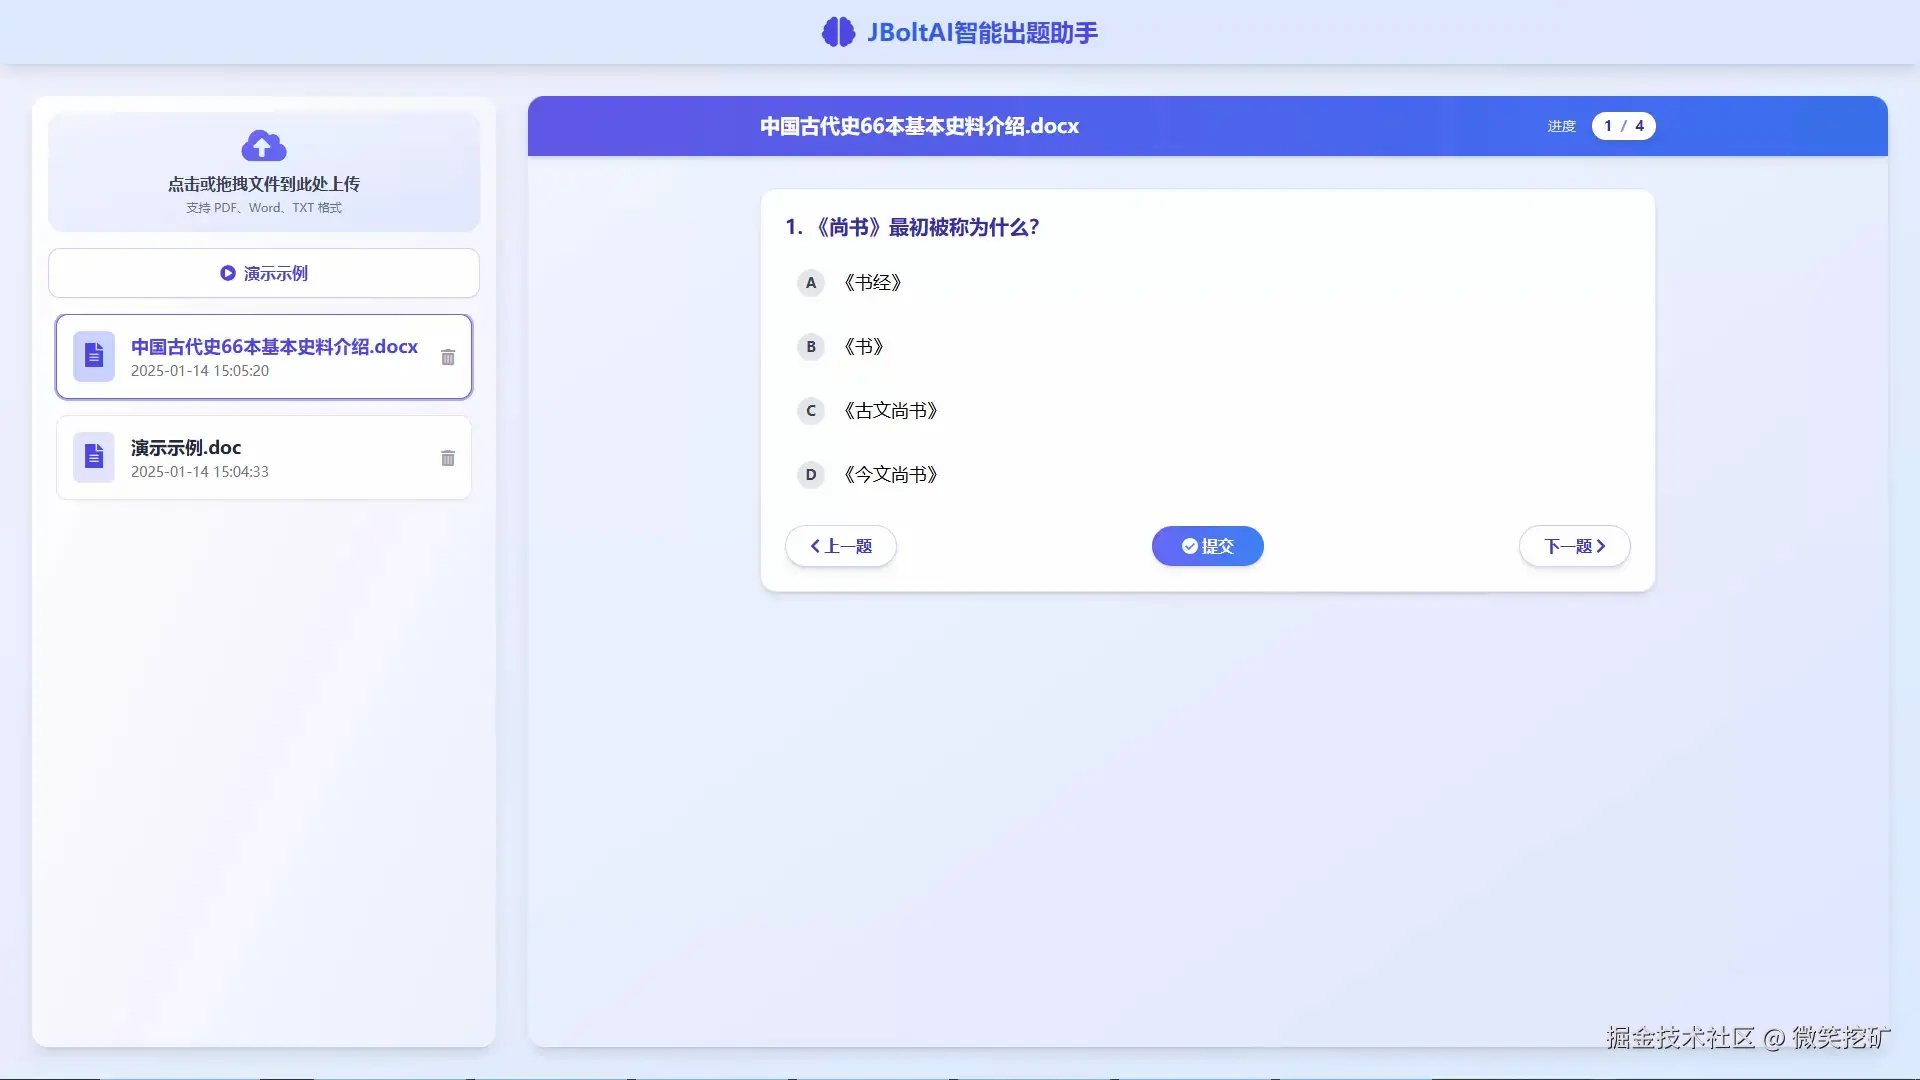Click the document icon of 中国古代史 docx file

click(94, 356)
